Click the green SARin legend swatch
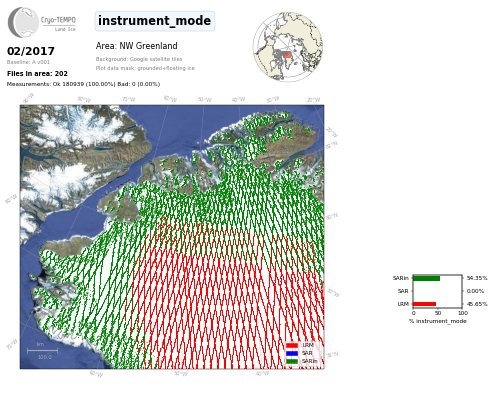492x410 pixels. [292, 361]
